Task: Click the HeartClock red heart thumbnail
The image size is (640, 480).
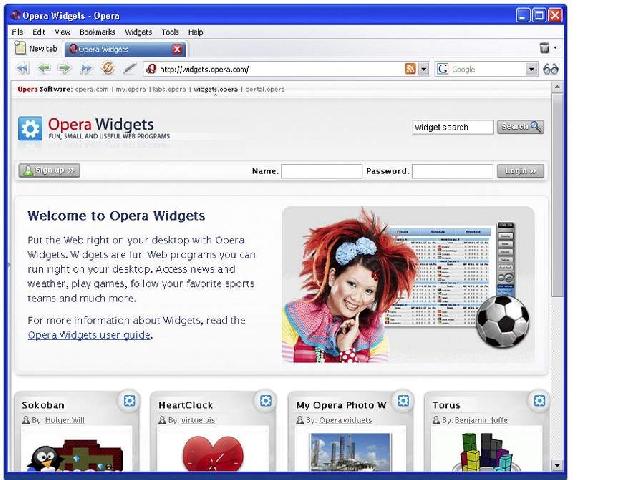Action: (x=213, y=453)
